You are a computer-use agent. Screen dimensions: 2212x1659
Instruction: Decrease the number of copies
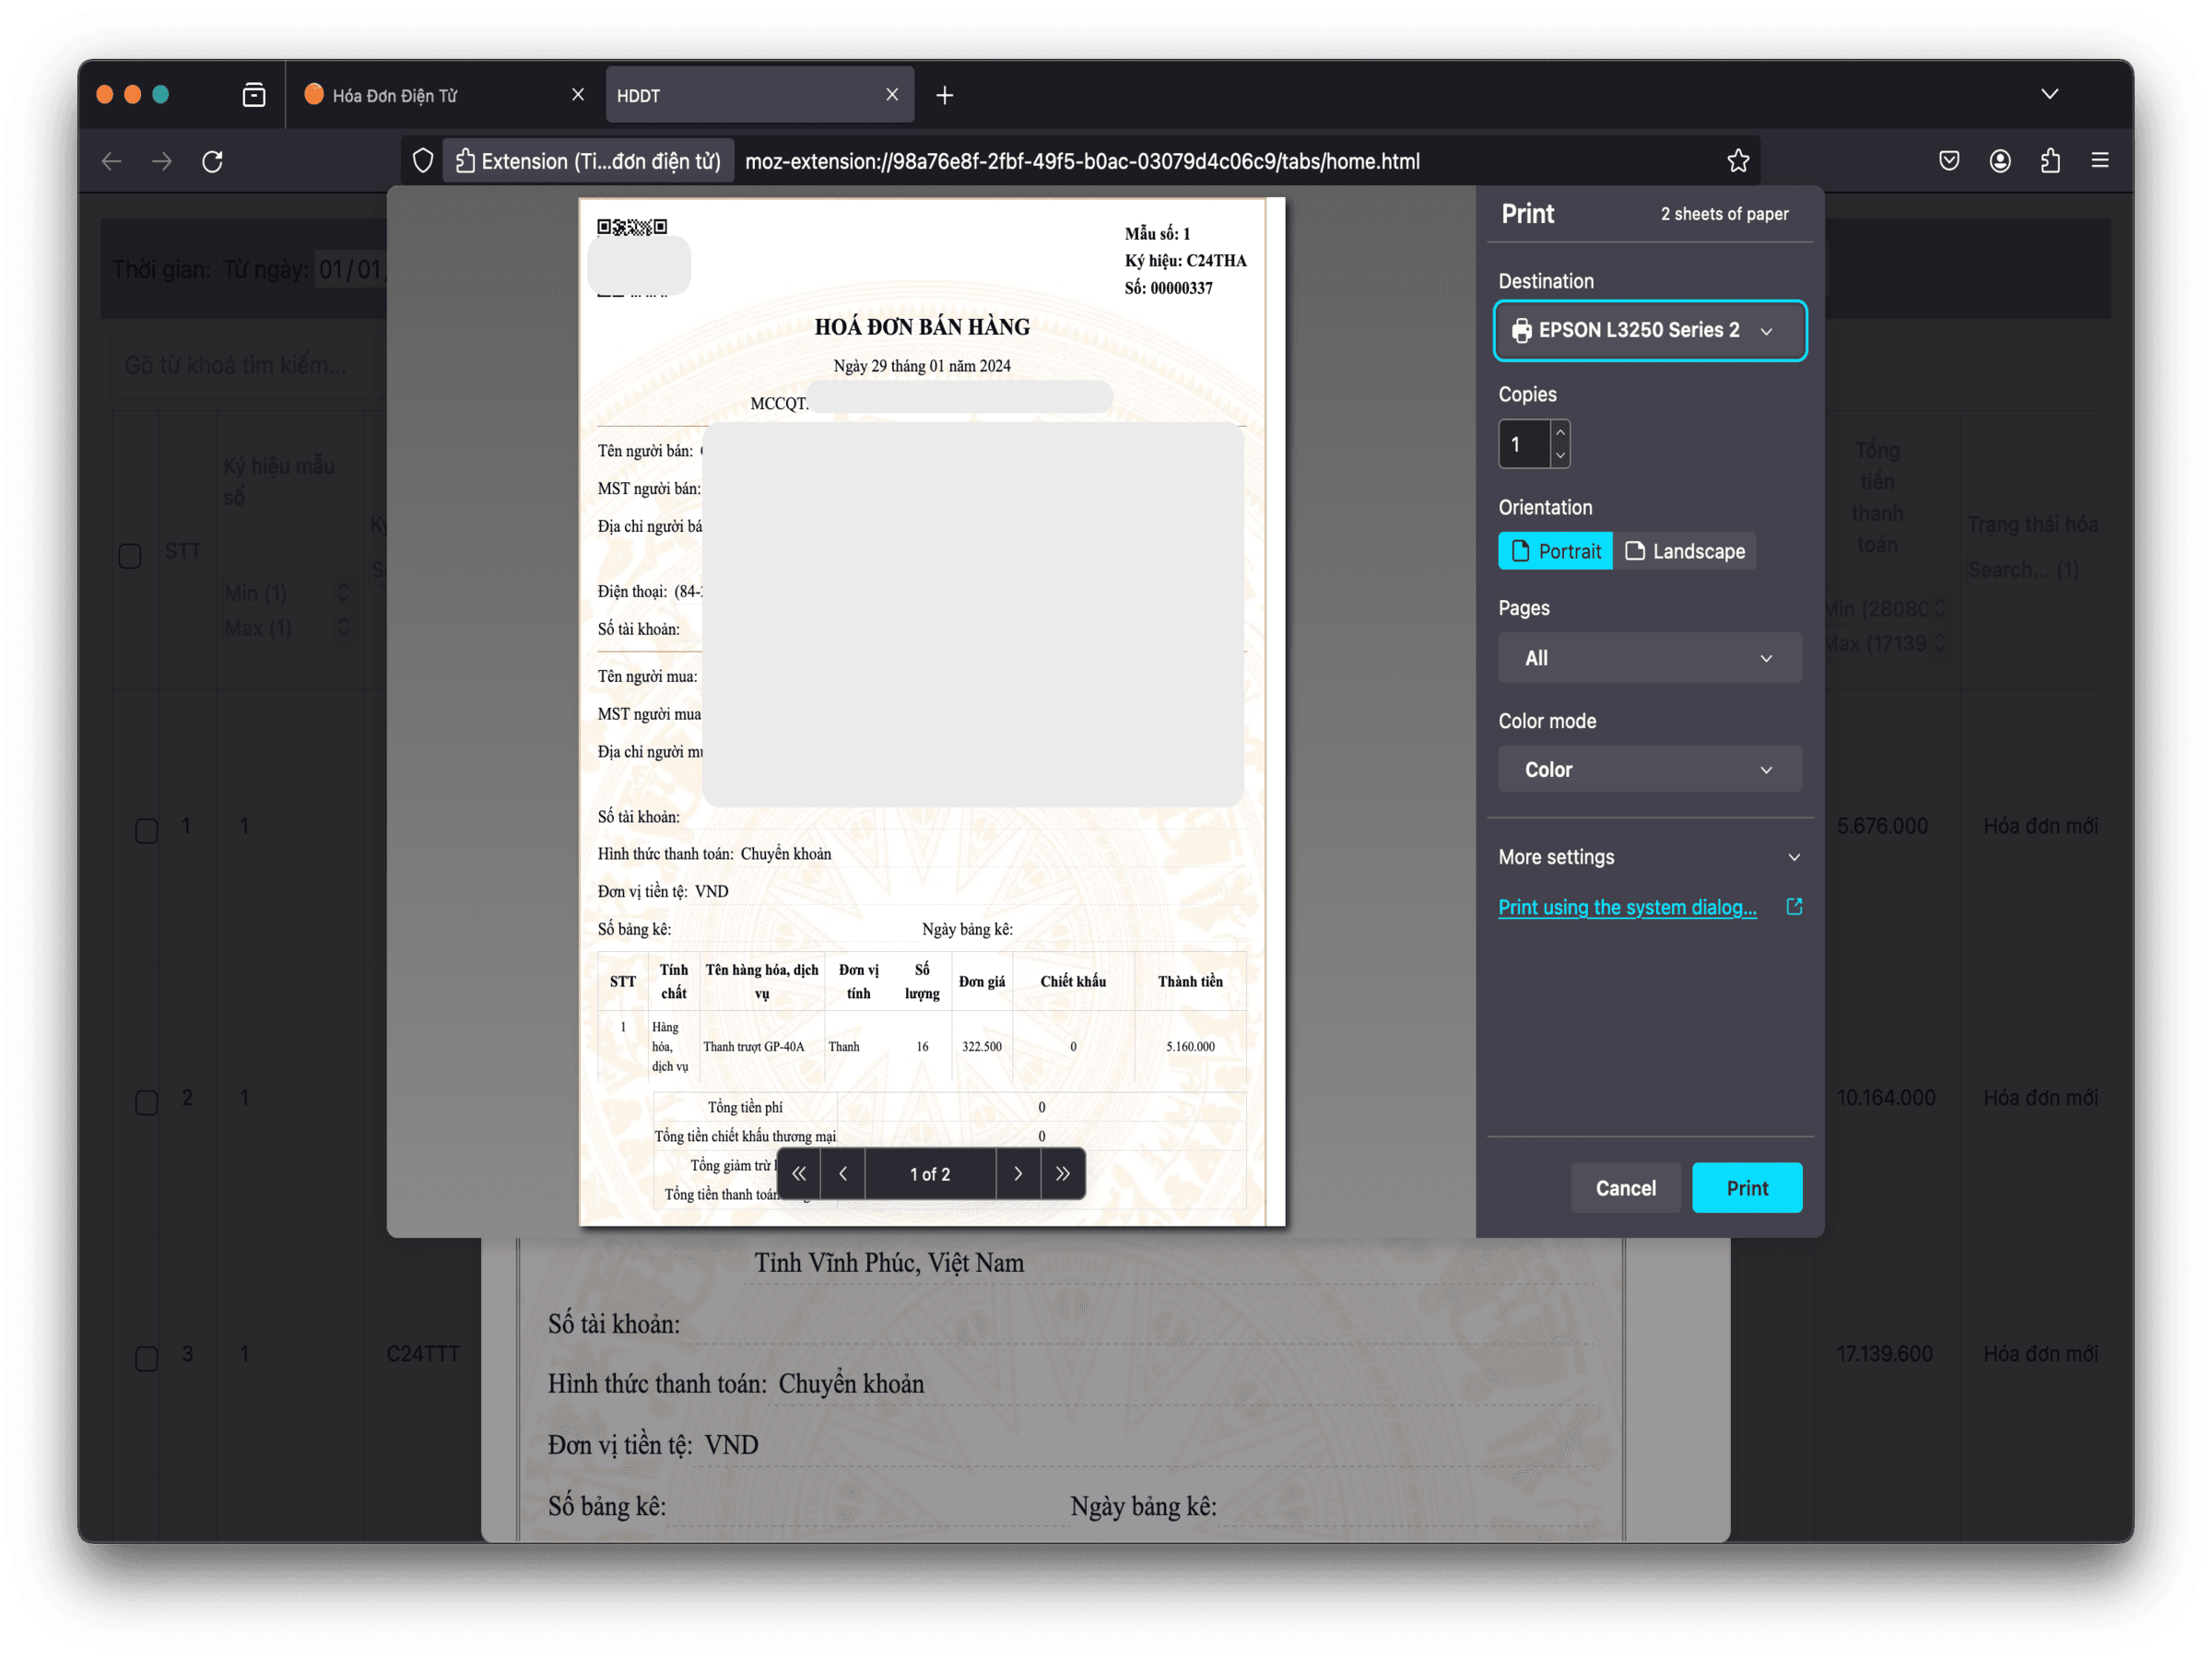(x=1560, y=455)
